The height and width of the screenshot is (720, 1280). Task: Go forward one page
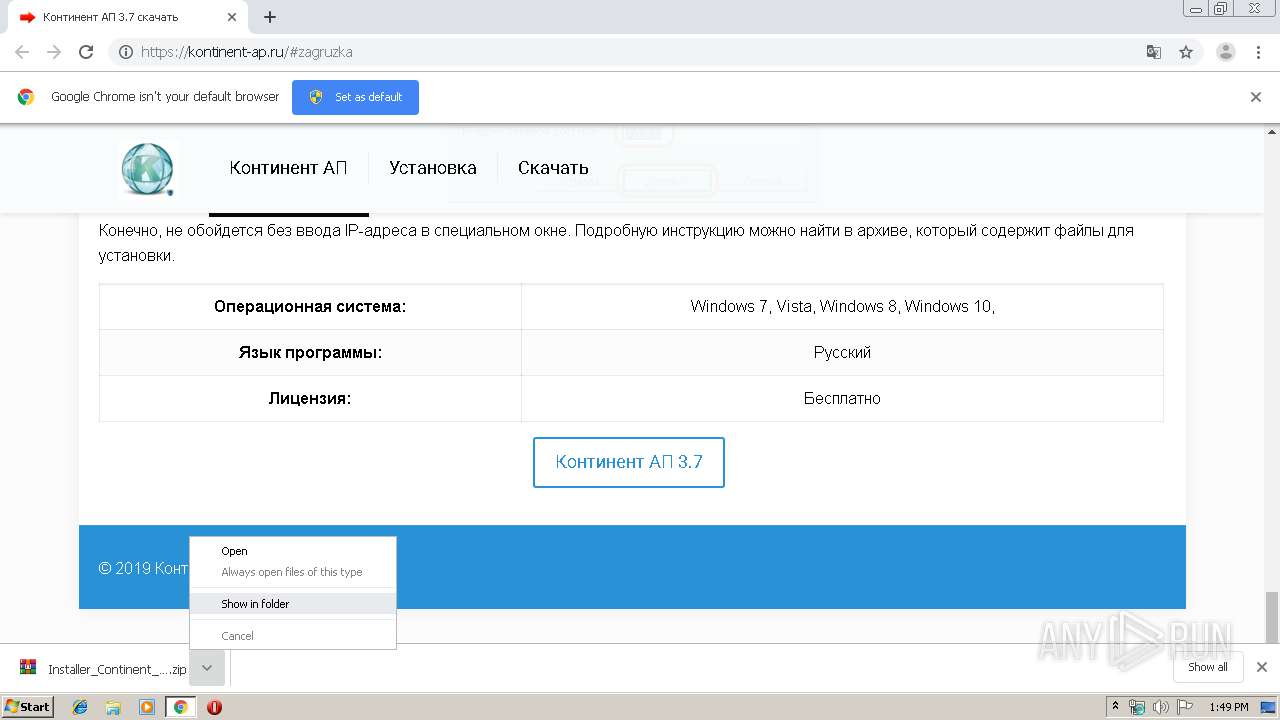click(54, 52)
